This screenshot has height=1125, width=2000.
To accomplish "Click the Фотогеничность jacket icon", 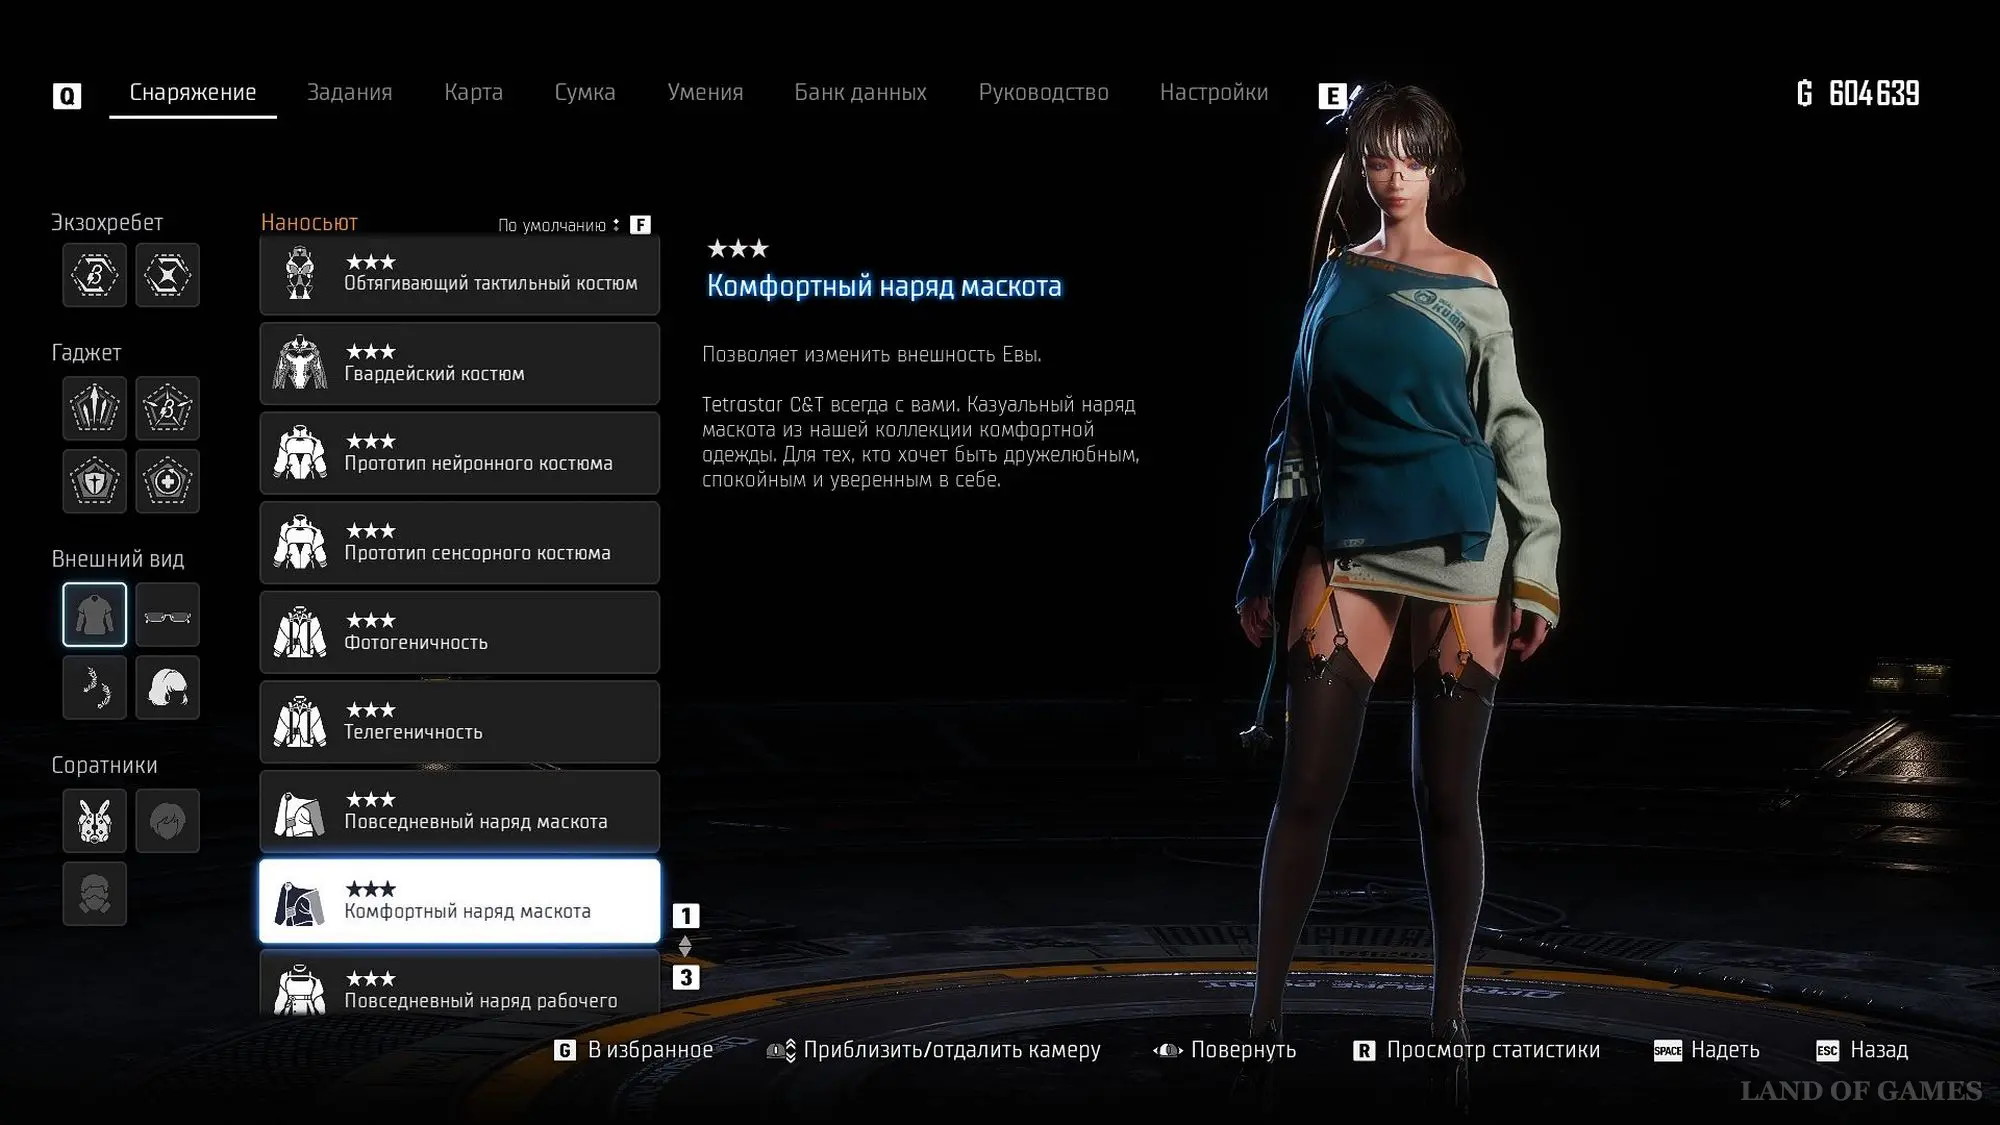I will [299, 632].
